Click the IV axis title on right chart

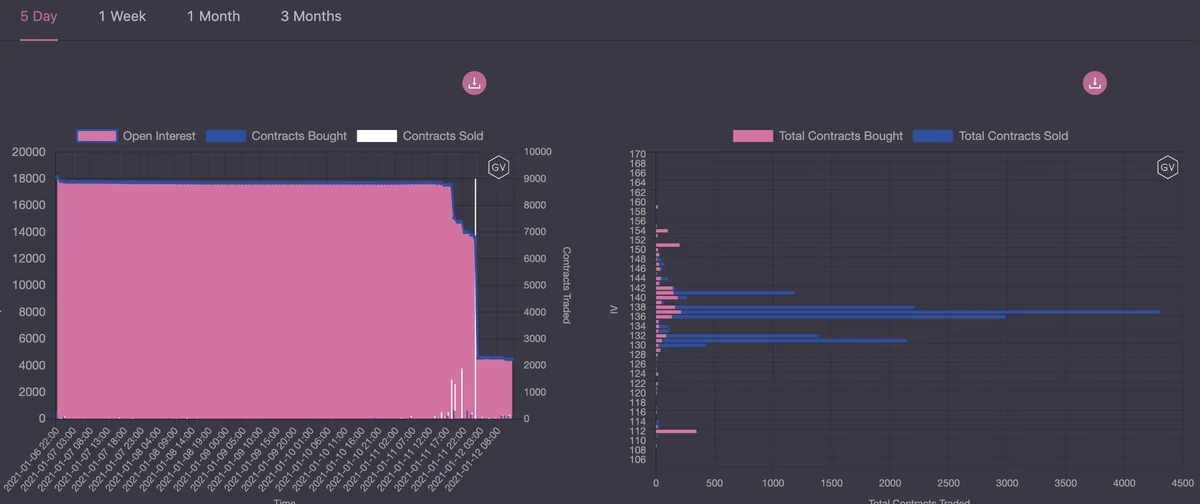tap(613, 311)
